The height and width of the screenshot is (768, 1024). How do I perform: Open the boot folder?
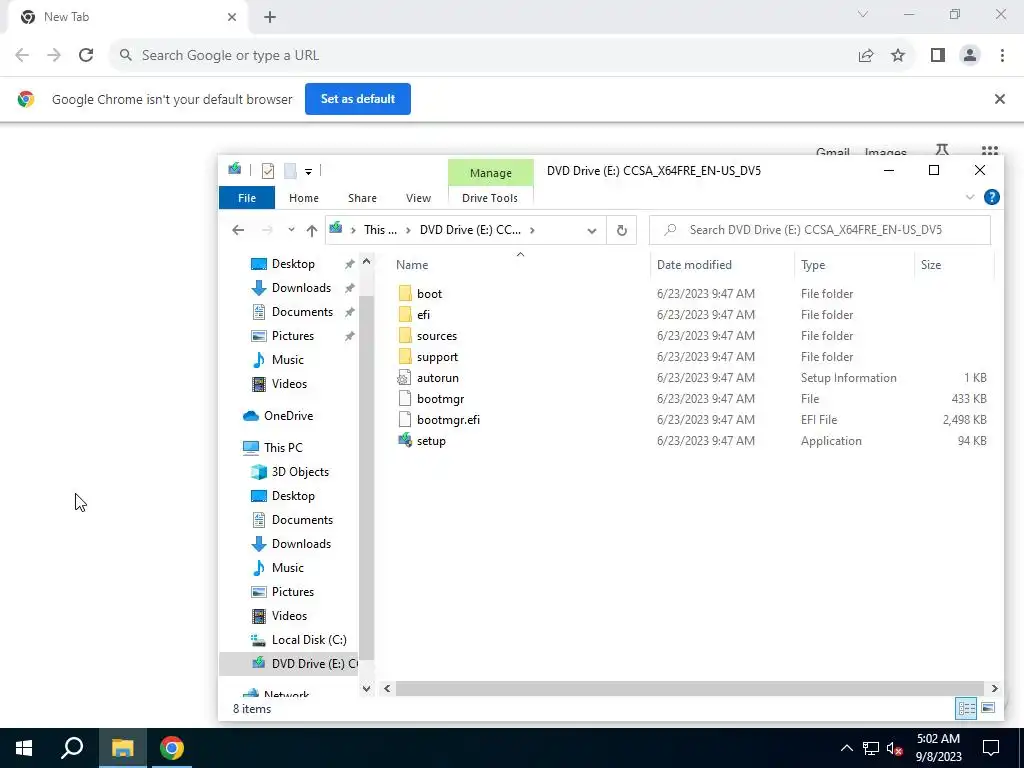coord(429,294)
